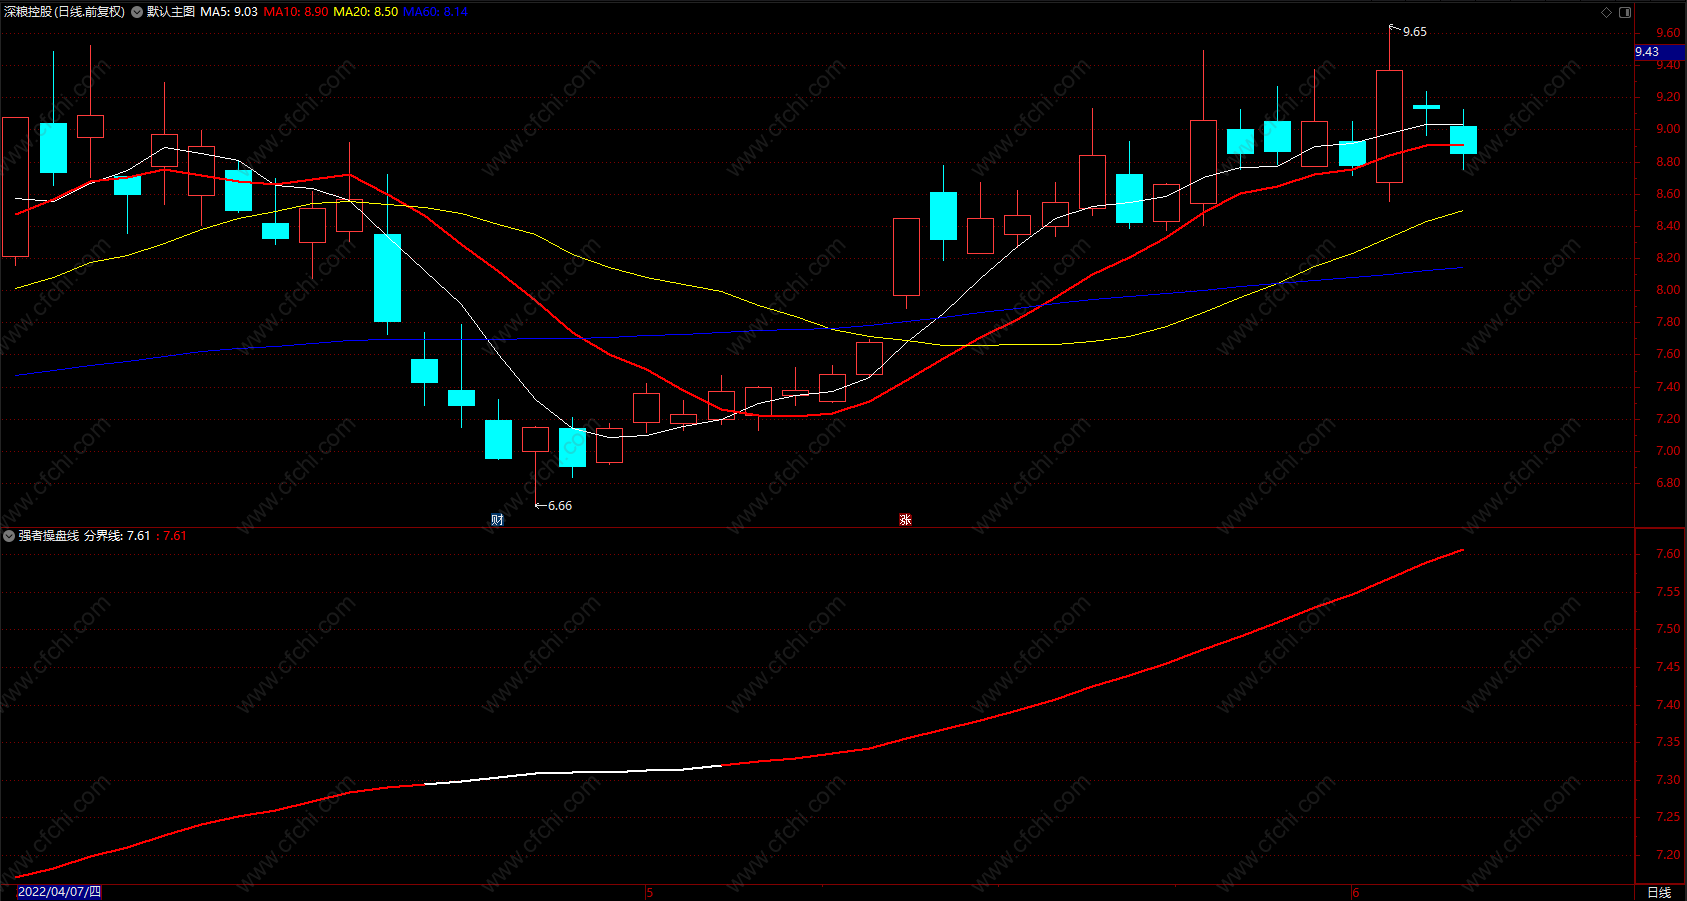Click the 6.66 low price annotation
Image resolution: width=1687 pixels, height=901 pixels.
560,506
